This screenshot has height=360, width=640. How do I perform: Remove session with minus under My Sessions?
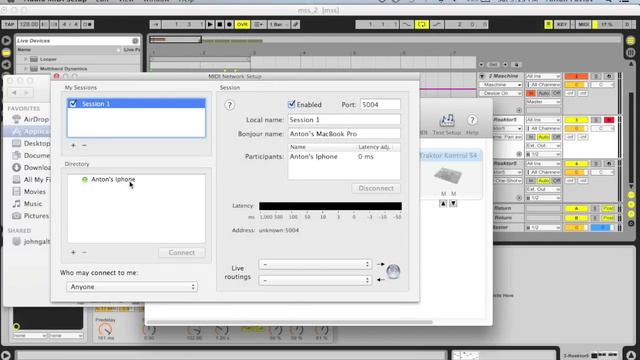tap(84, 145)
